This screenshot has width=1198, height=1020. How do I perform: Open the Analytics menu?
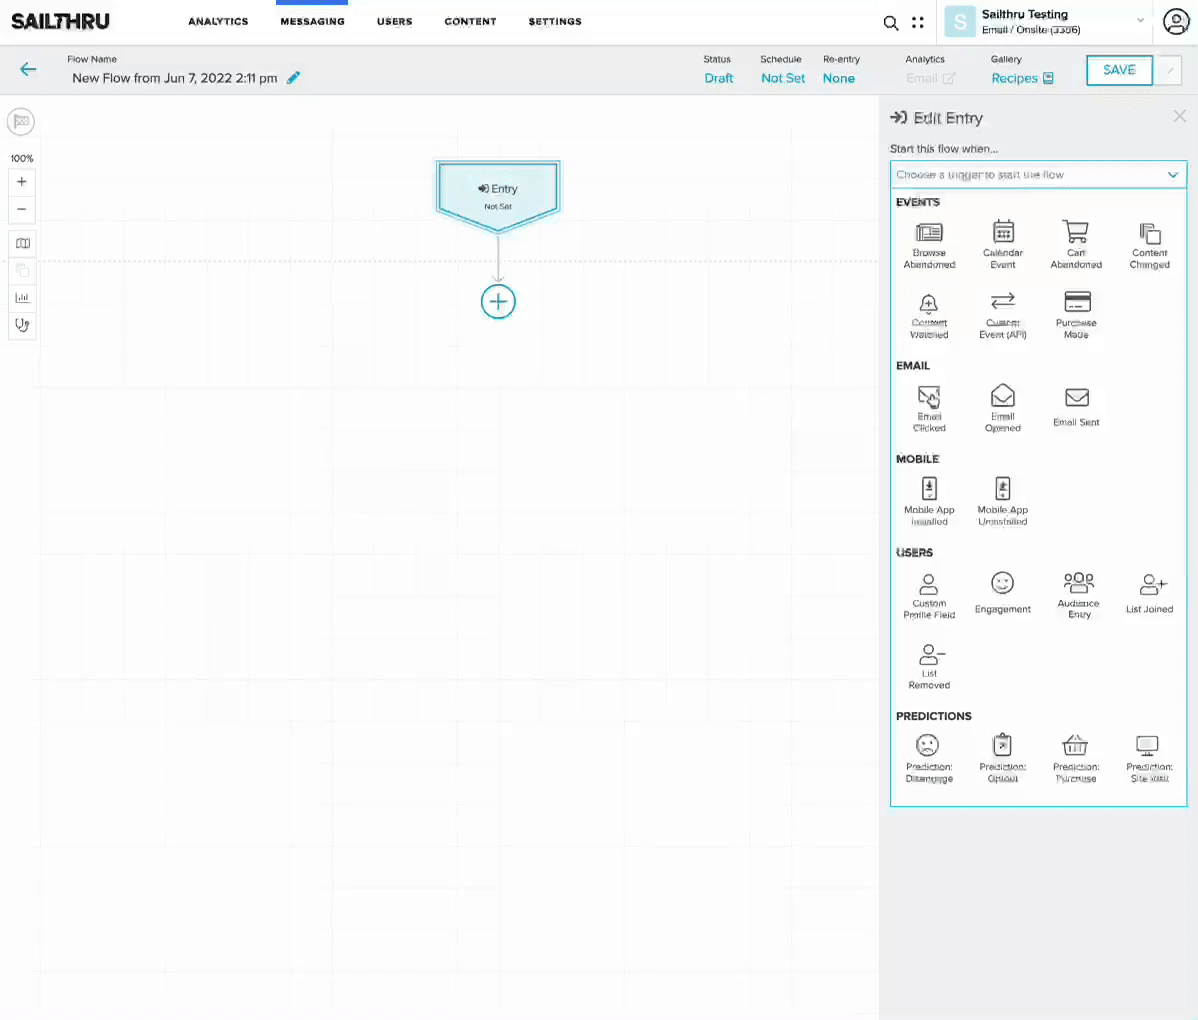(x=218, y=21)
